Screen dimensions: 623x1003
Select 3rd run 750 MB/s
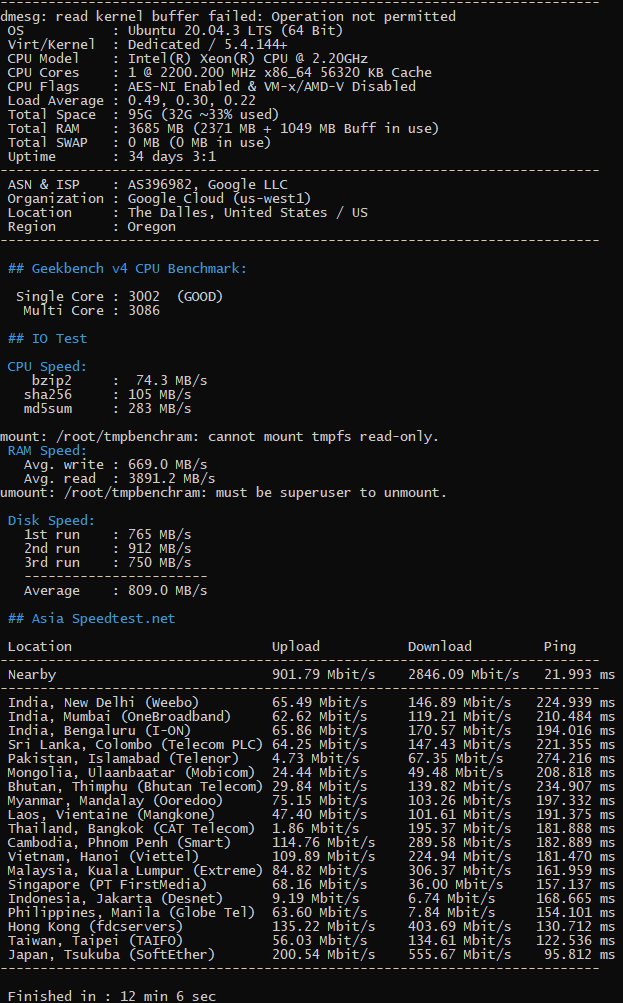[160, 564]
